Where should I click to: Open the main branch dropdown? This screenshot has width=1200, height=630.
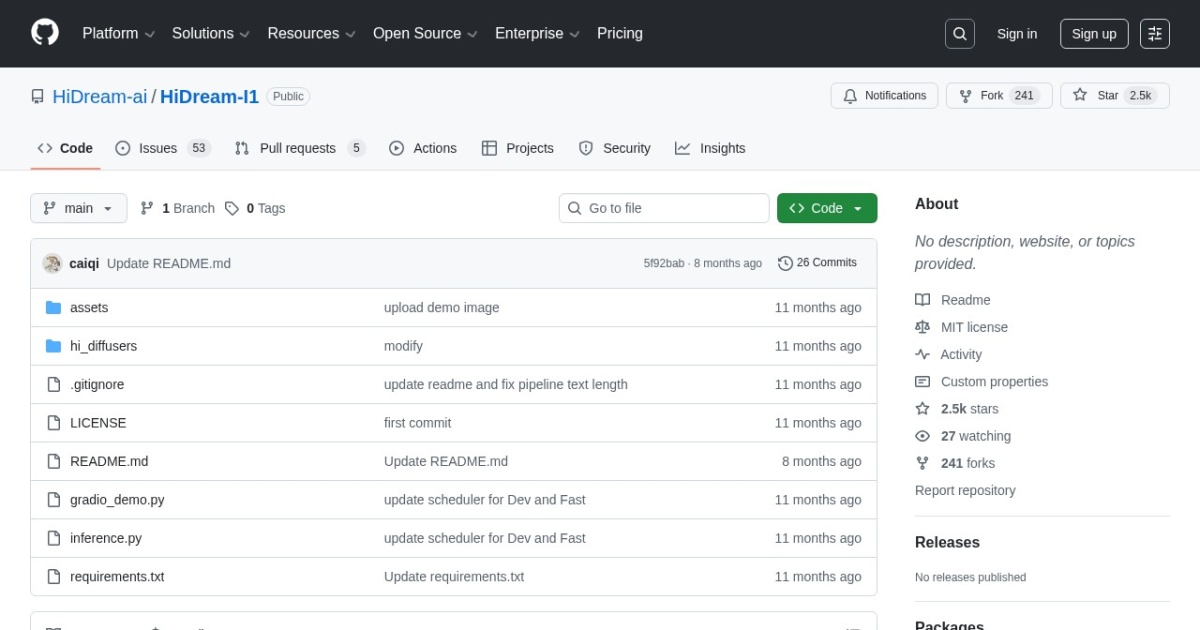[79, 208]
